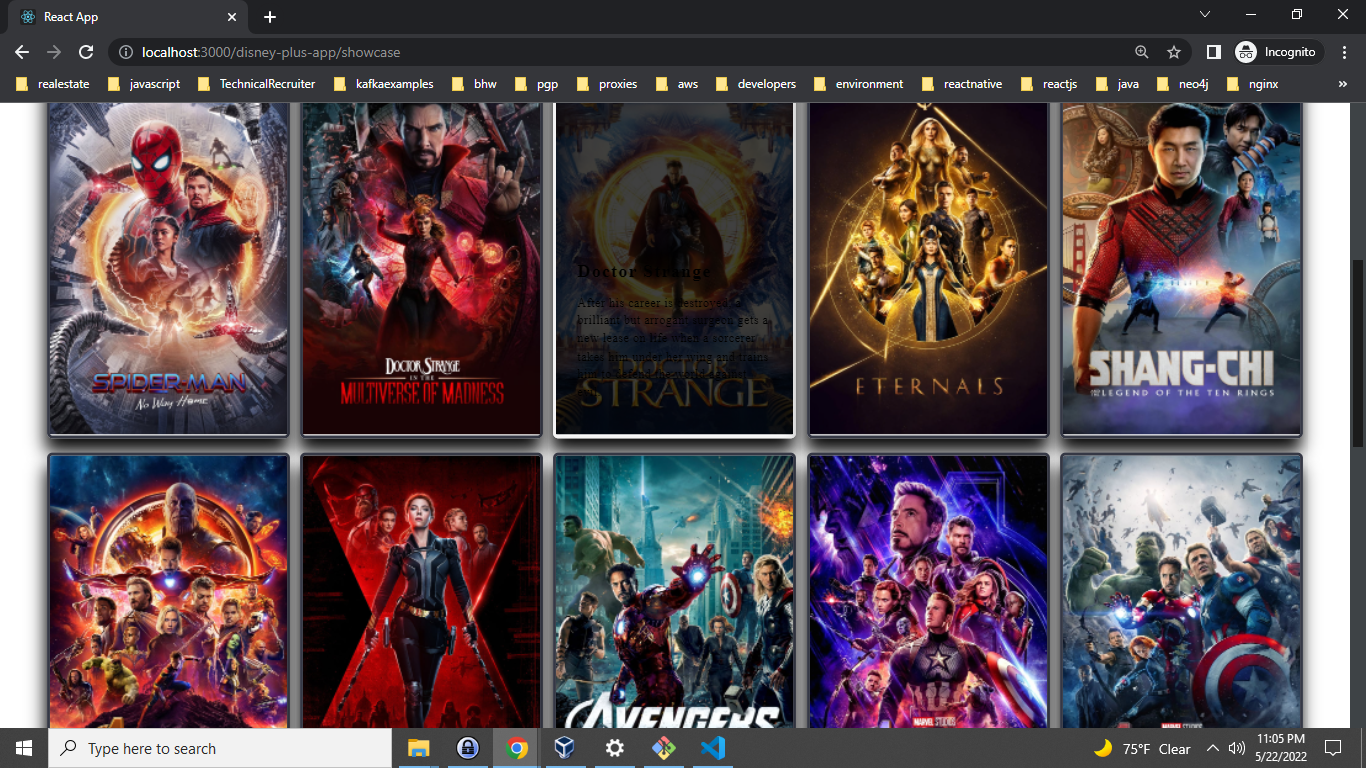Image resolution: width=1366 pixels, height=768 pixels.
Task: Open Settings gear in the taskbar
Action: 614,748
